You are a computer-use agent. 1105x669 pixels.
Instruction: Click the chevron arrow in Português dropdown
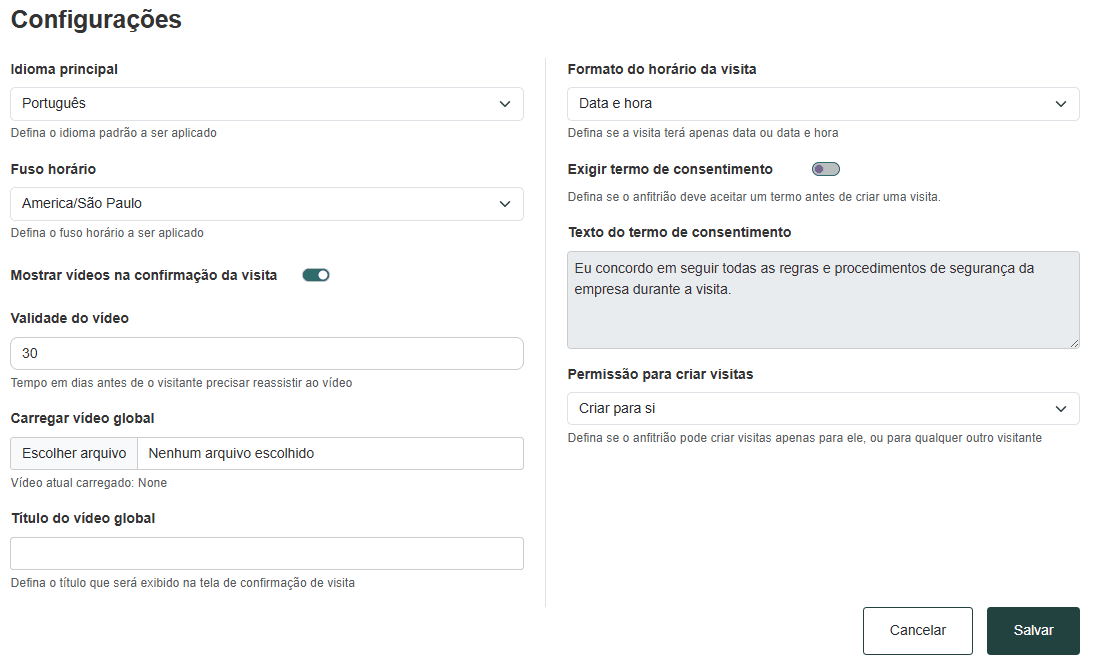pos(505,104)
